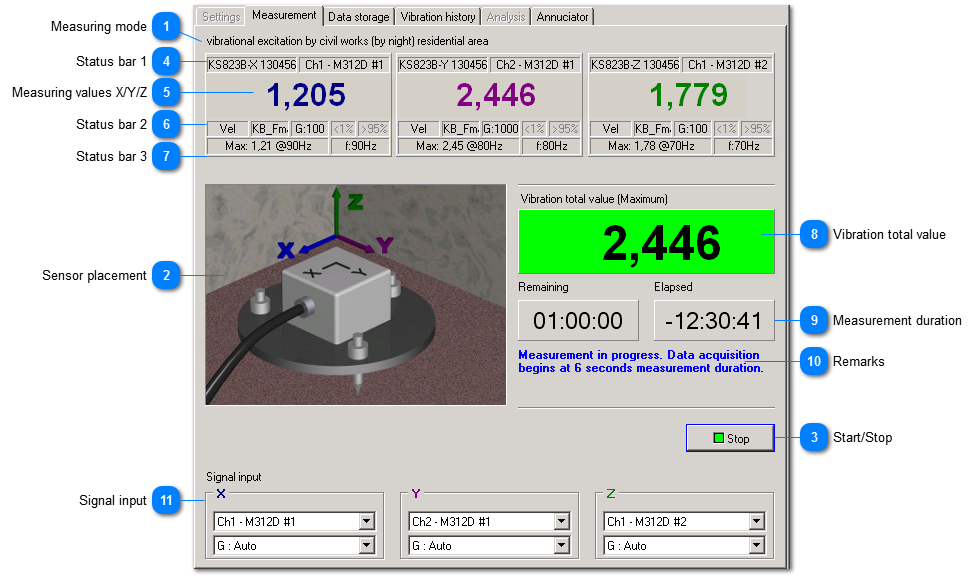Click the Vel unit indicator for X channel
The height and width of the screenshot is (578, 978).
227,128
